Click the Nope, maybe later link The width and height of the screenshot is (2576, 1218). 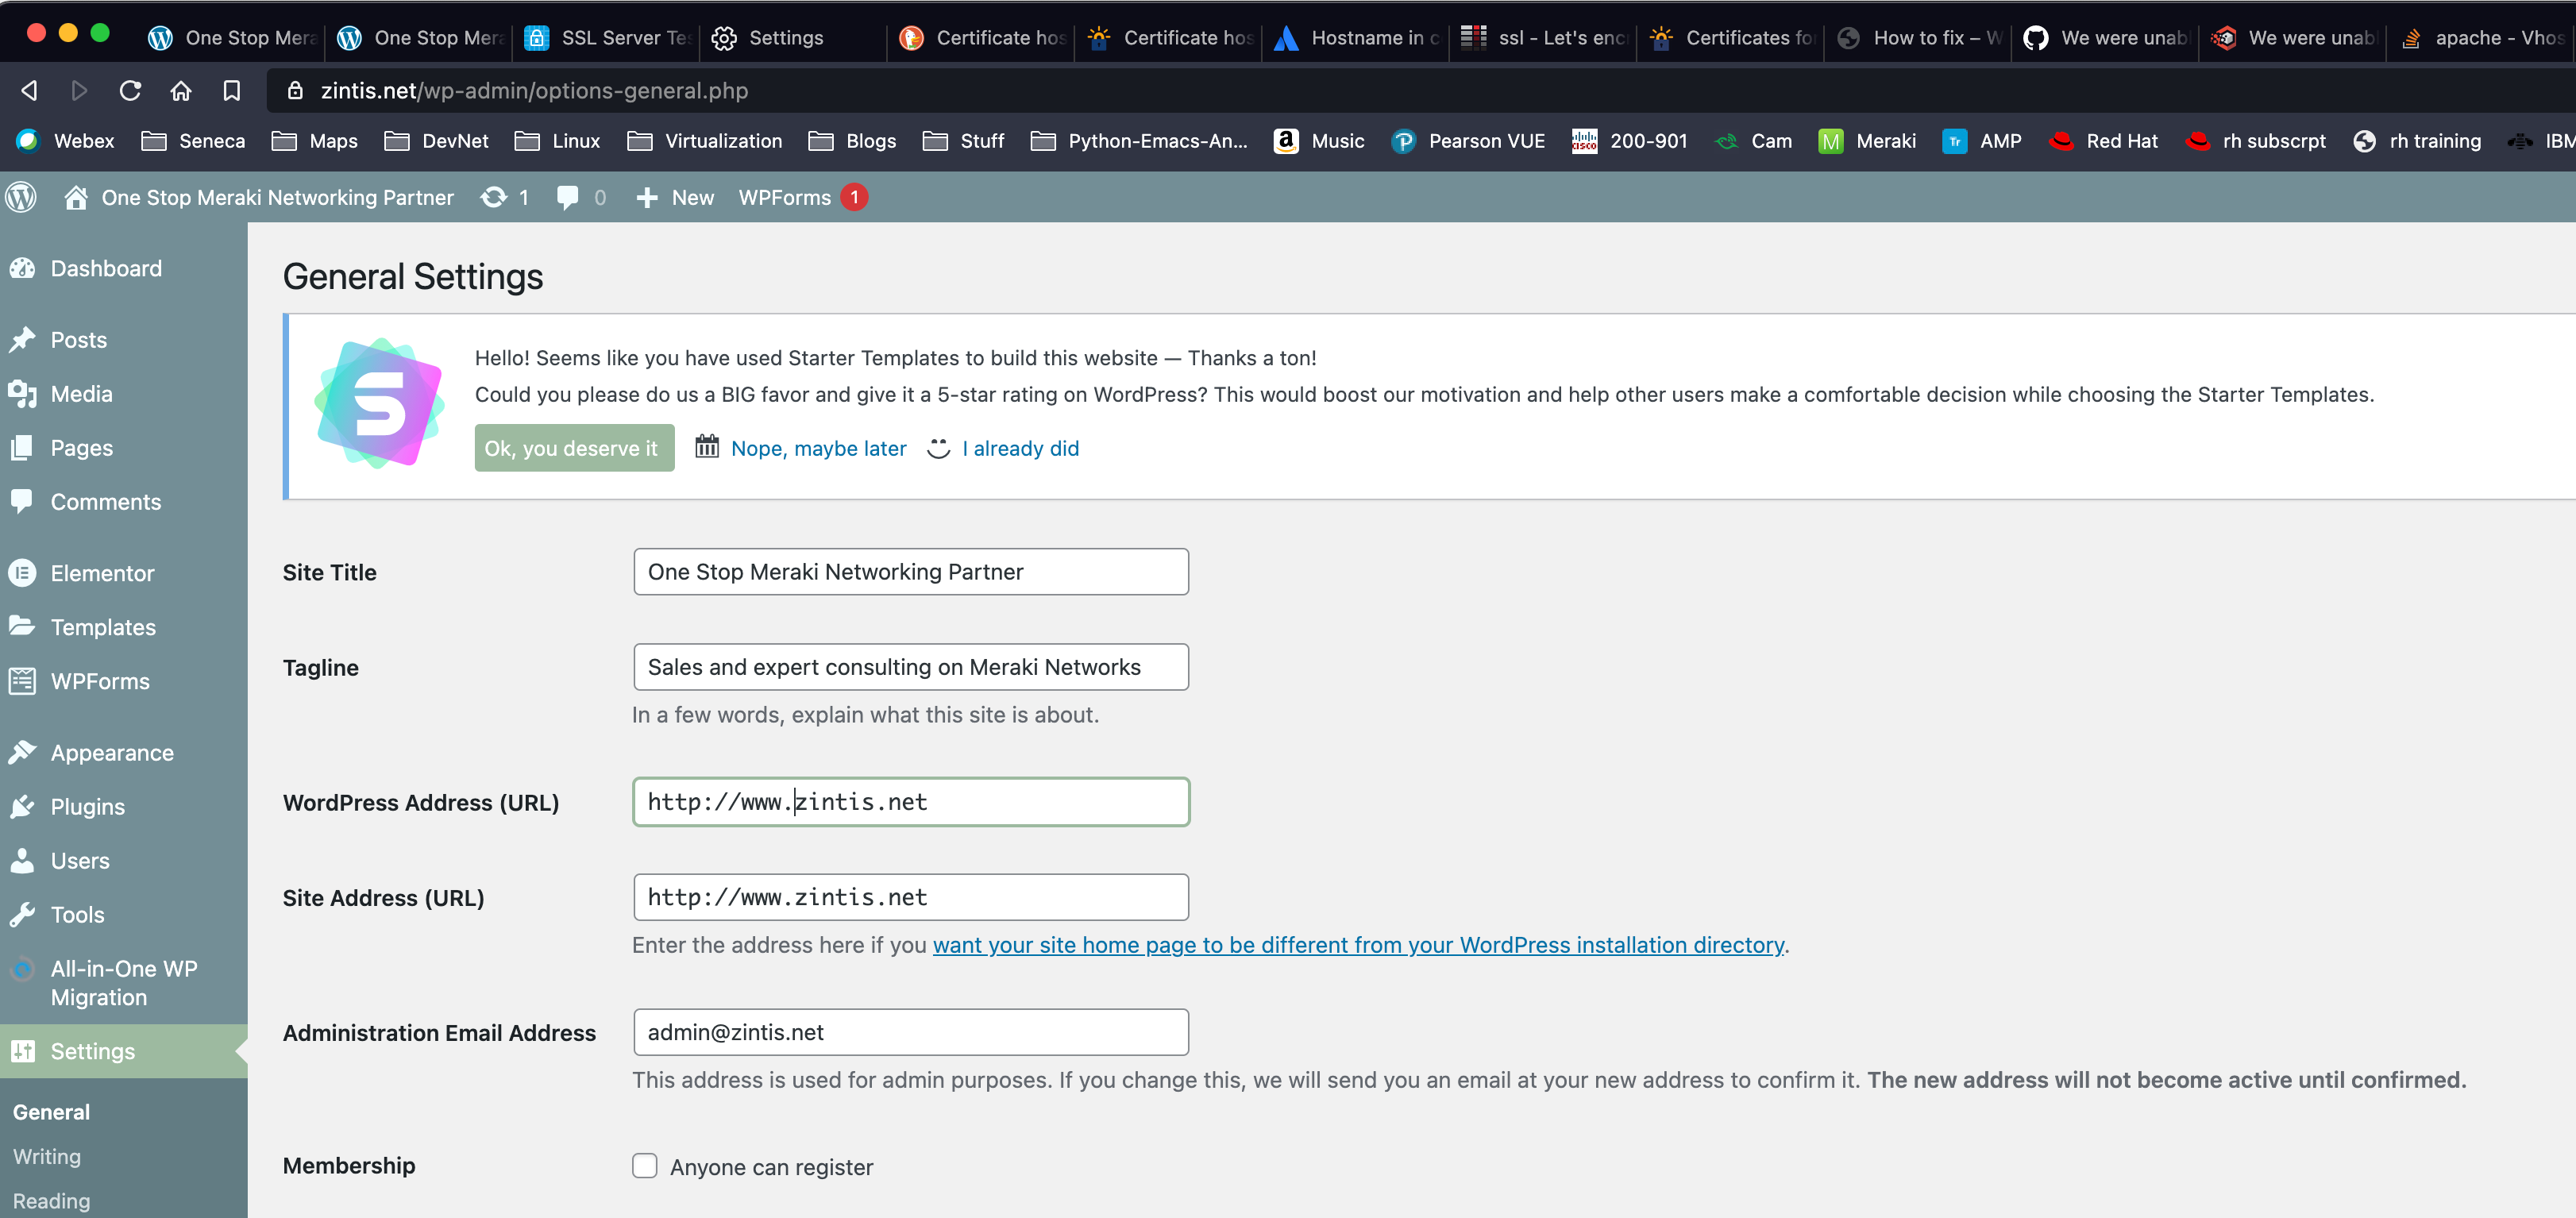click(x=816, y=447)
